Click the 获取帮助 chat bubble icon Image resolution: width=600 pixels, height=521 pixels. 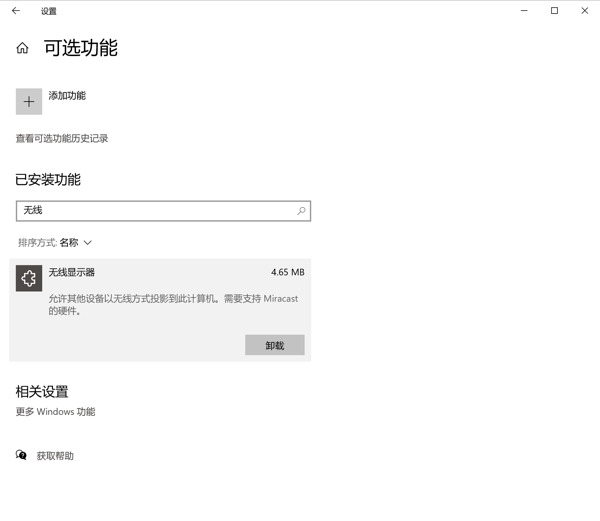21,455
